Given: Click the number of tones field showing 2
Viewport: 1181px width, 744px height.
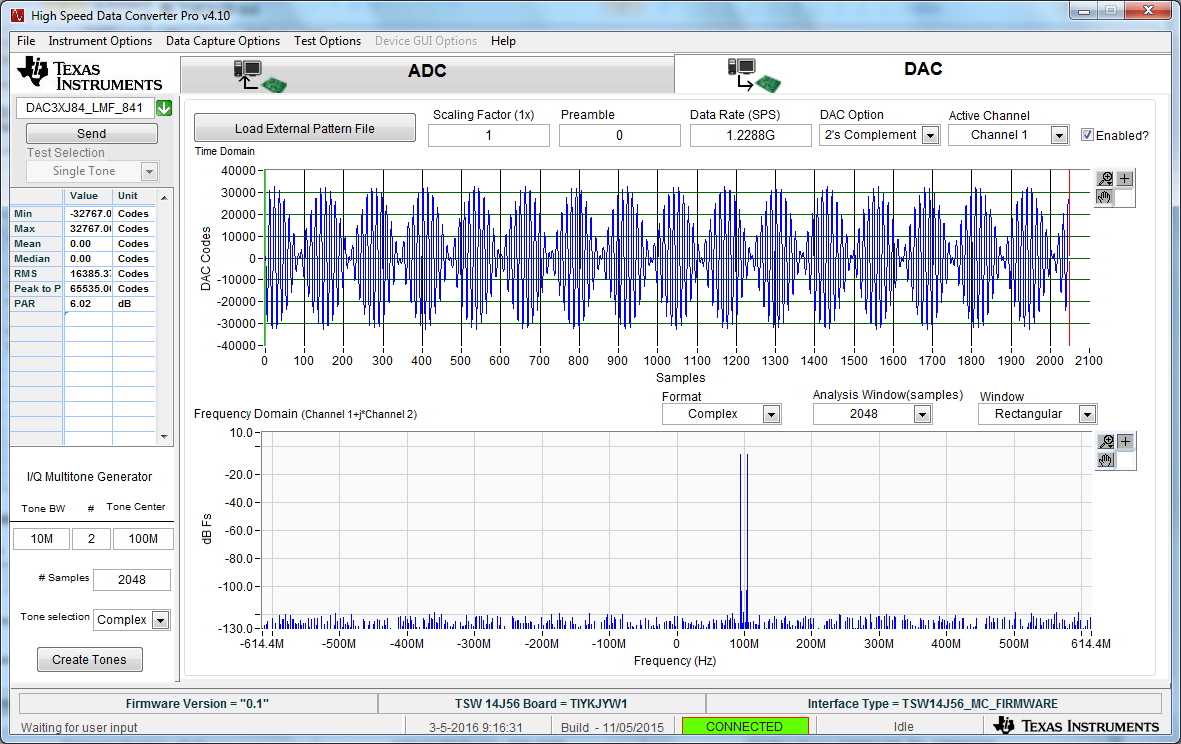Looking at the screenshot, I should tap(91, 539).
